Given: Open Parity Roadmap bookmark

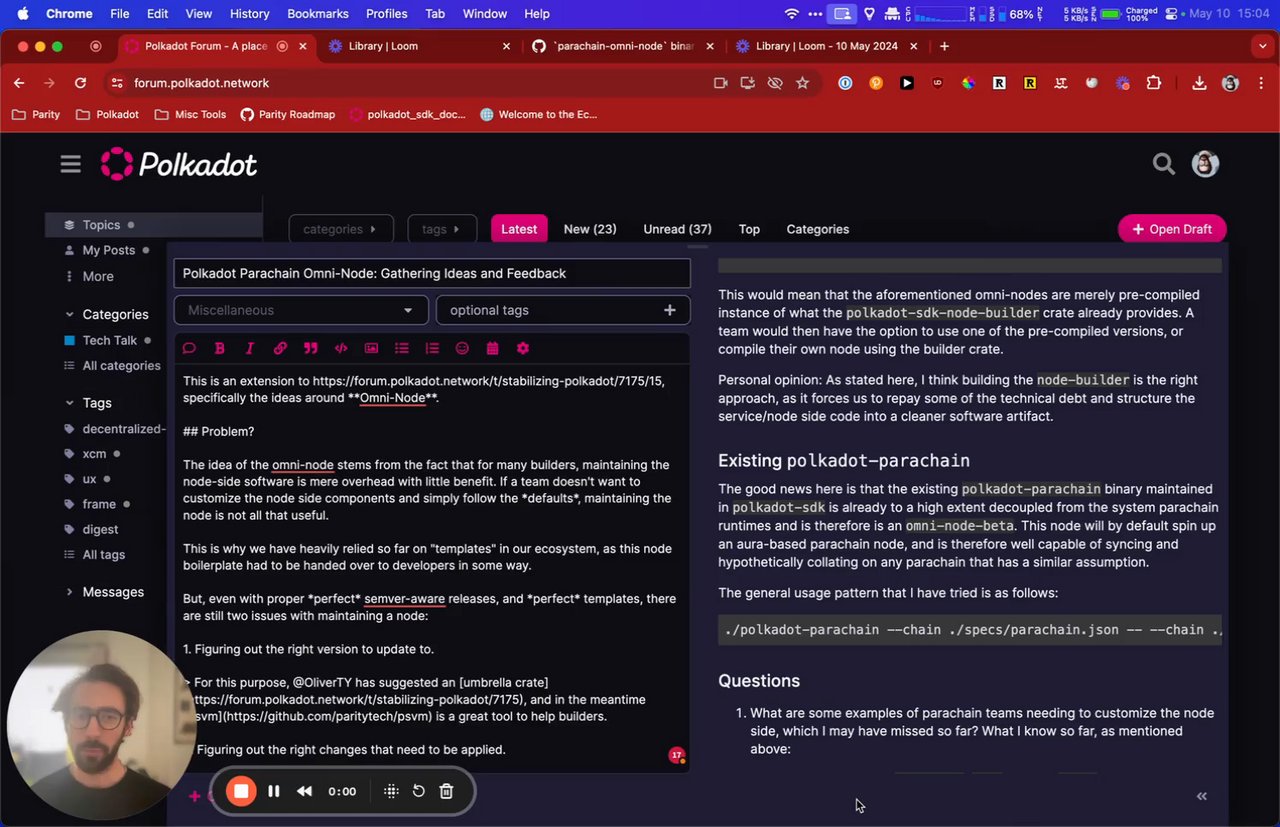Looking at the screenshot, I should 288,114.
